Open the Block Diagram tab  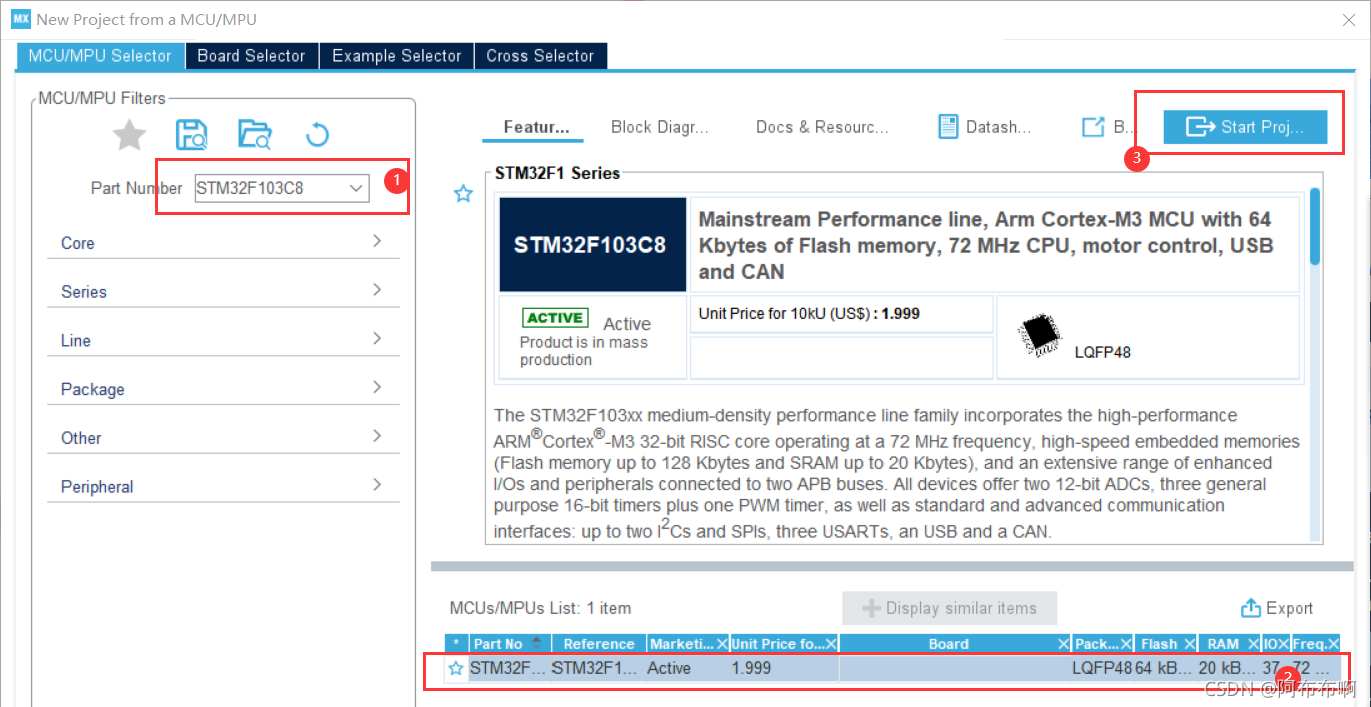659,127
